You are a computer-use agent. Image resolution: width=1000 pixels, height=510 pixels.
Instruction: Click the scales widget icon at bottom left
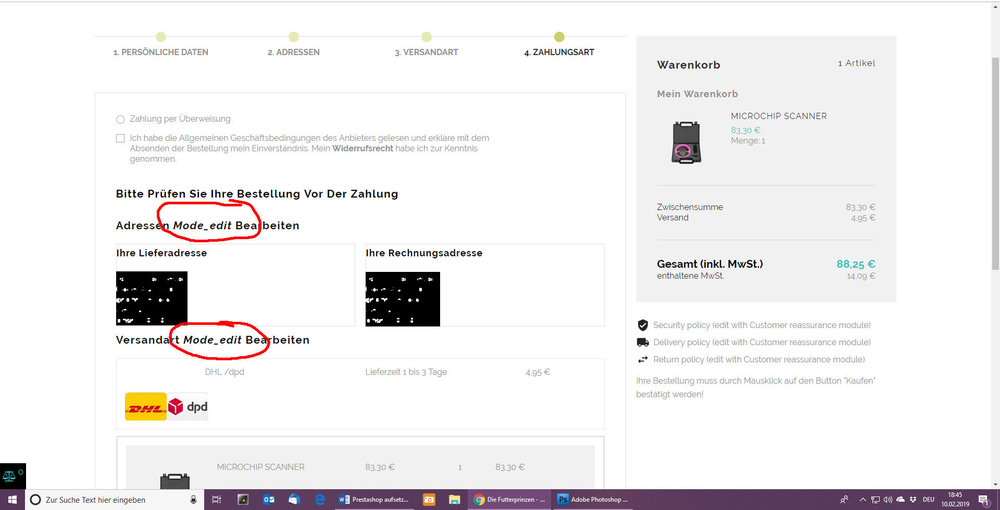[x=11, y=476]
